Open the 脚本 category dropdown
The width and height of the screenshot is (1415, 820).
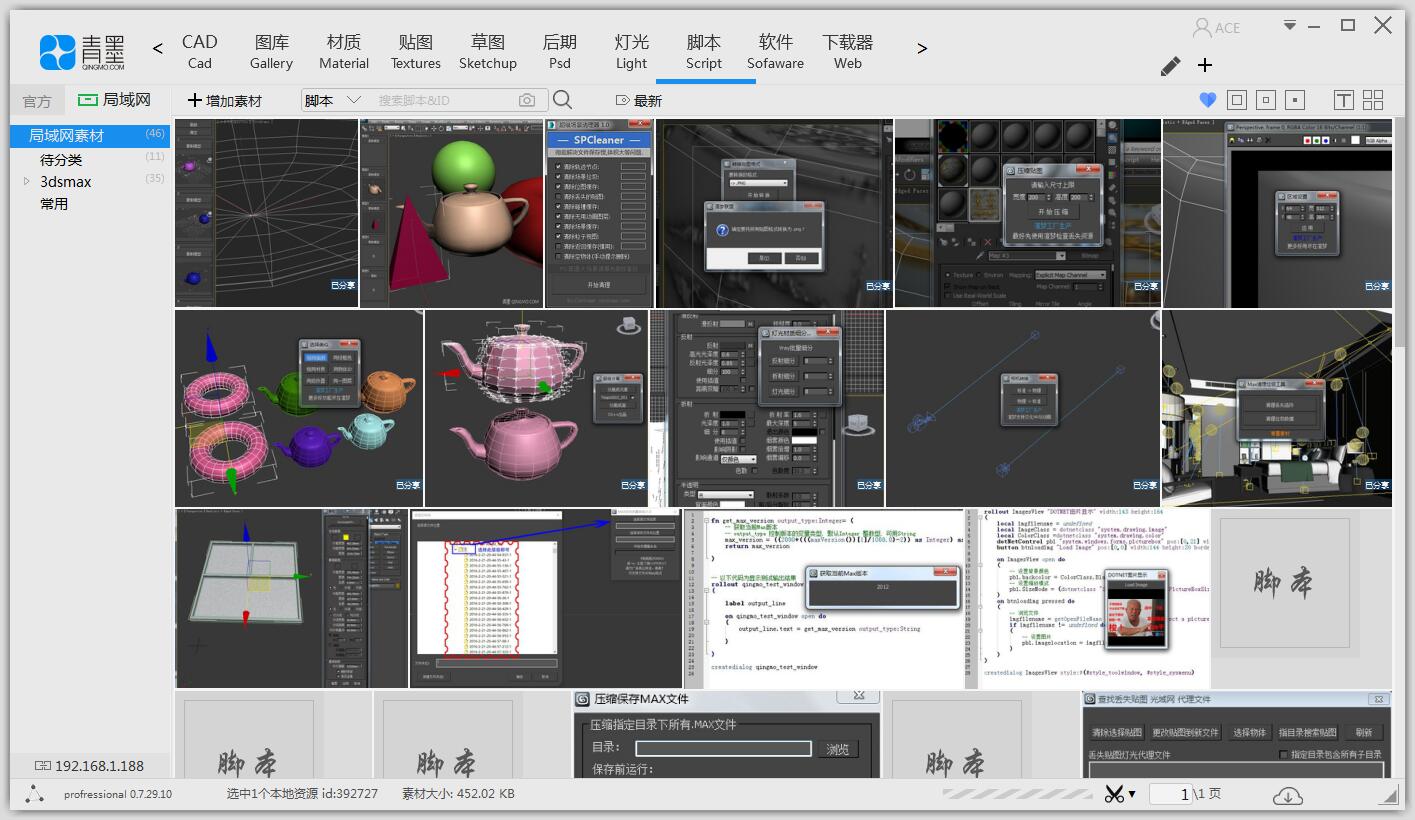tap(333, 100)
